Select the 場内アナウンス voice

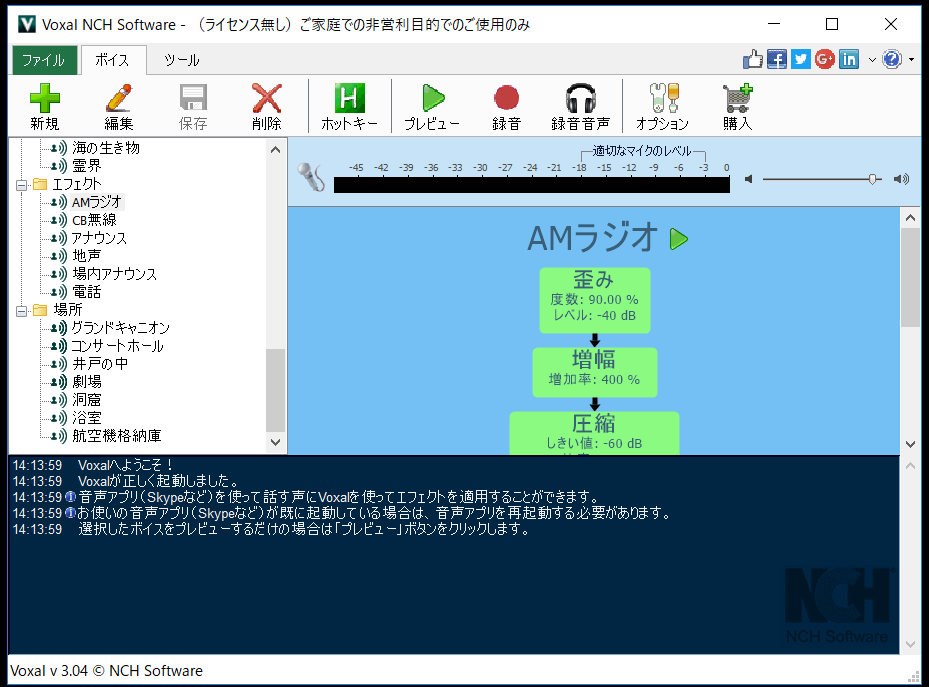click(114, 274)
